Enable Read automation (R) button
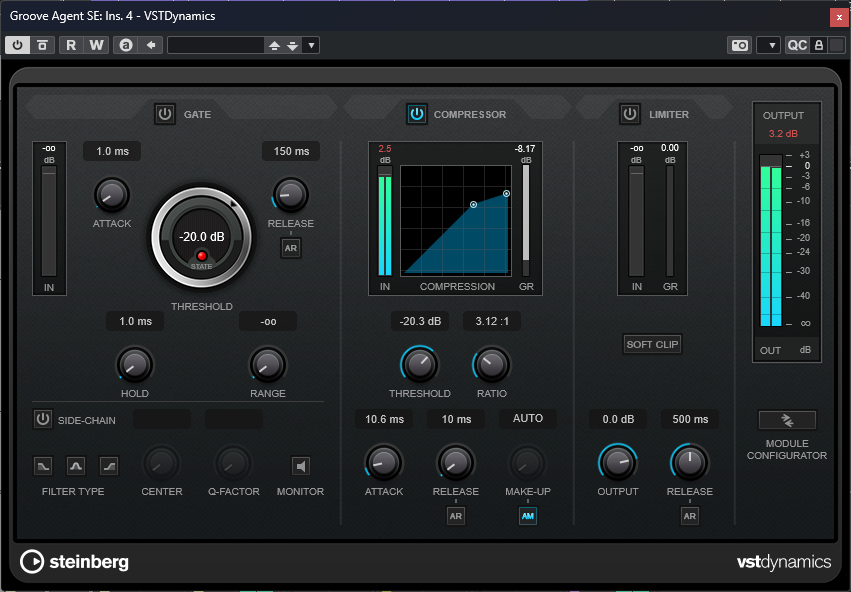 (71, 45)
